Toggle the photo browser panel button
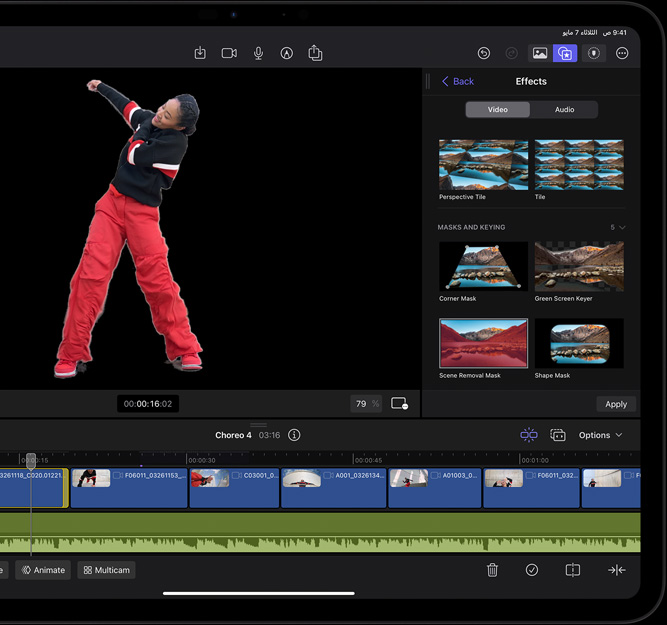 539,53
